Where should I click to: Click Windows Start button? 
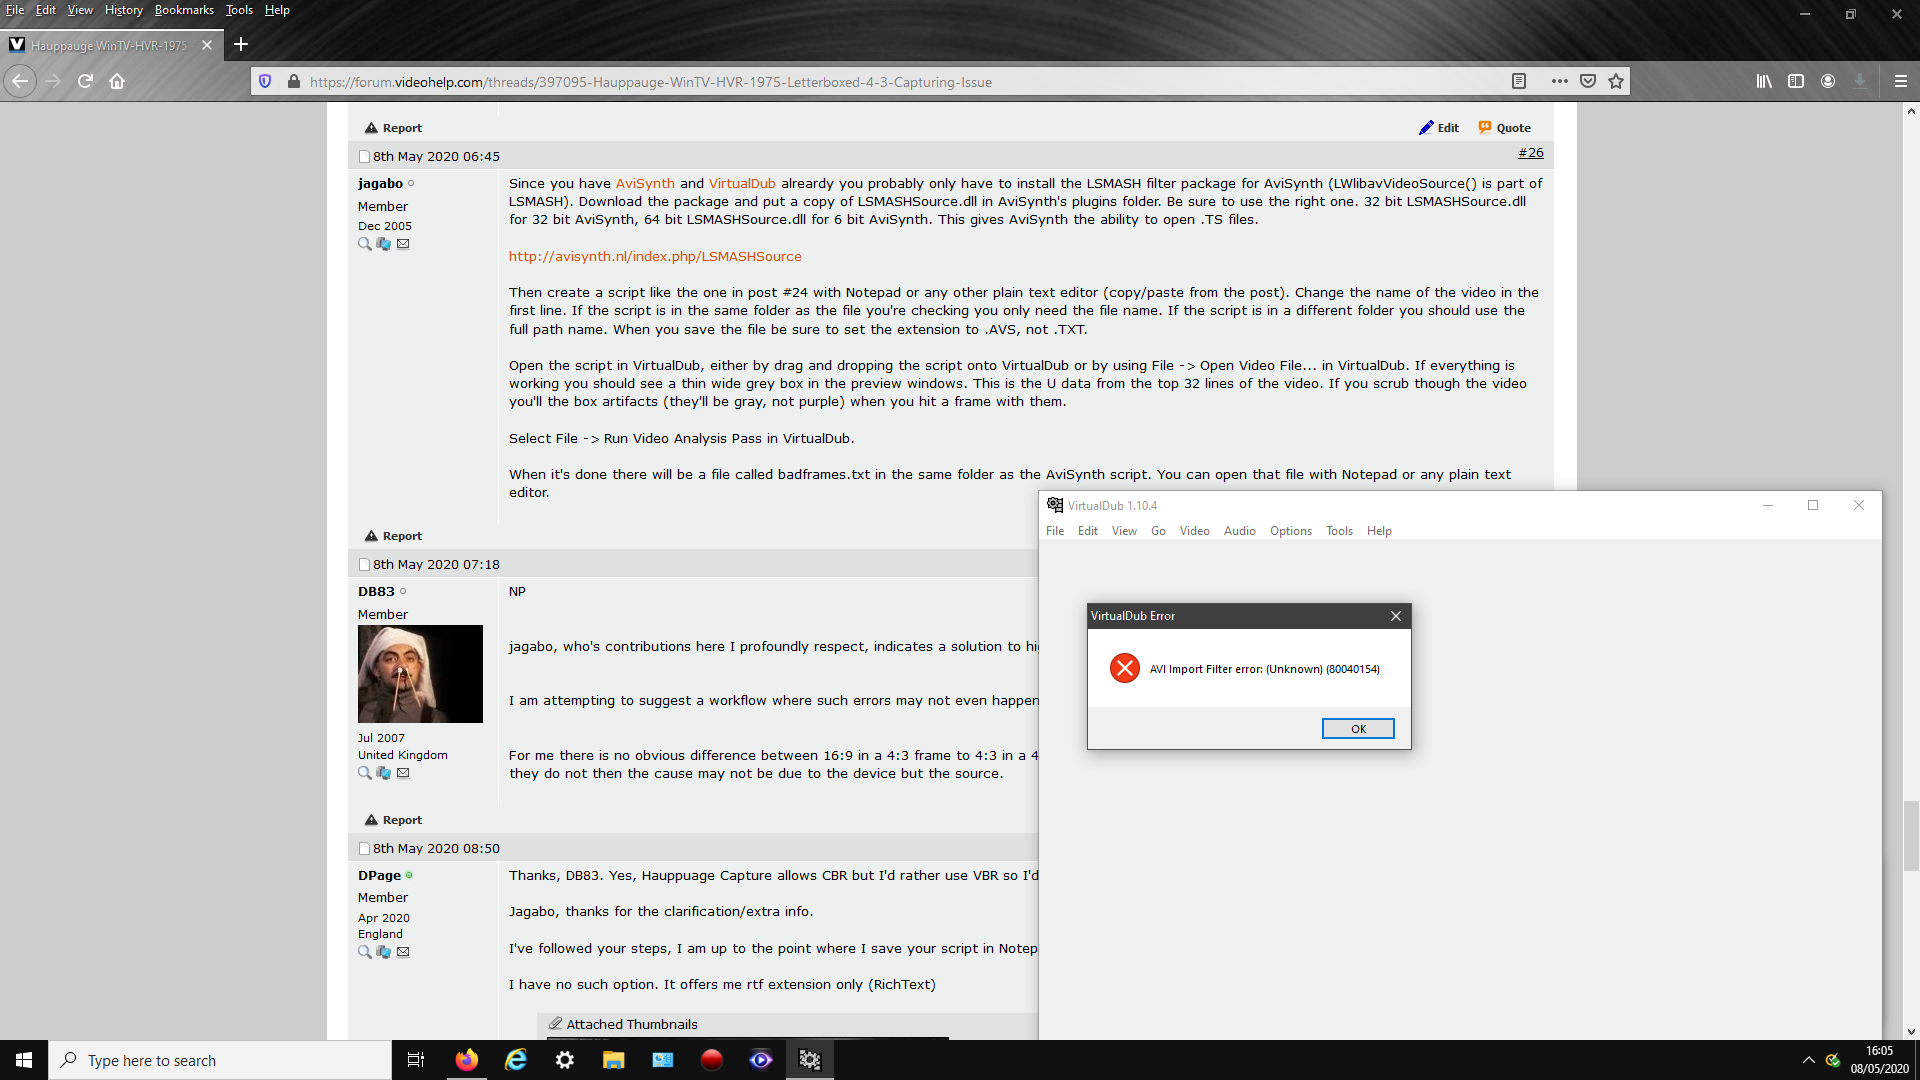[24, 1060]
